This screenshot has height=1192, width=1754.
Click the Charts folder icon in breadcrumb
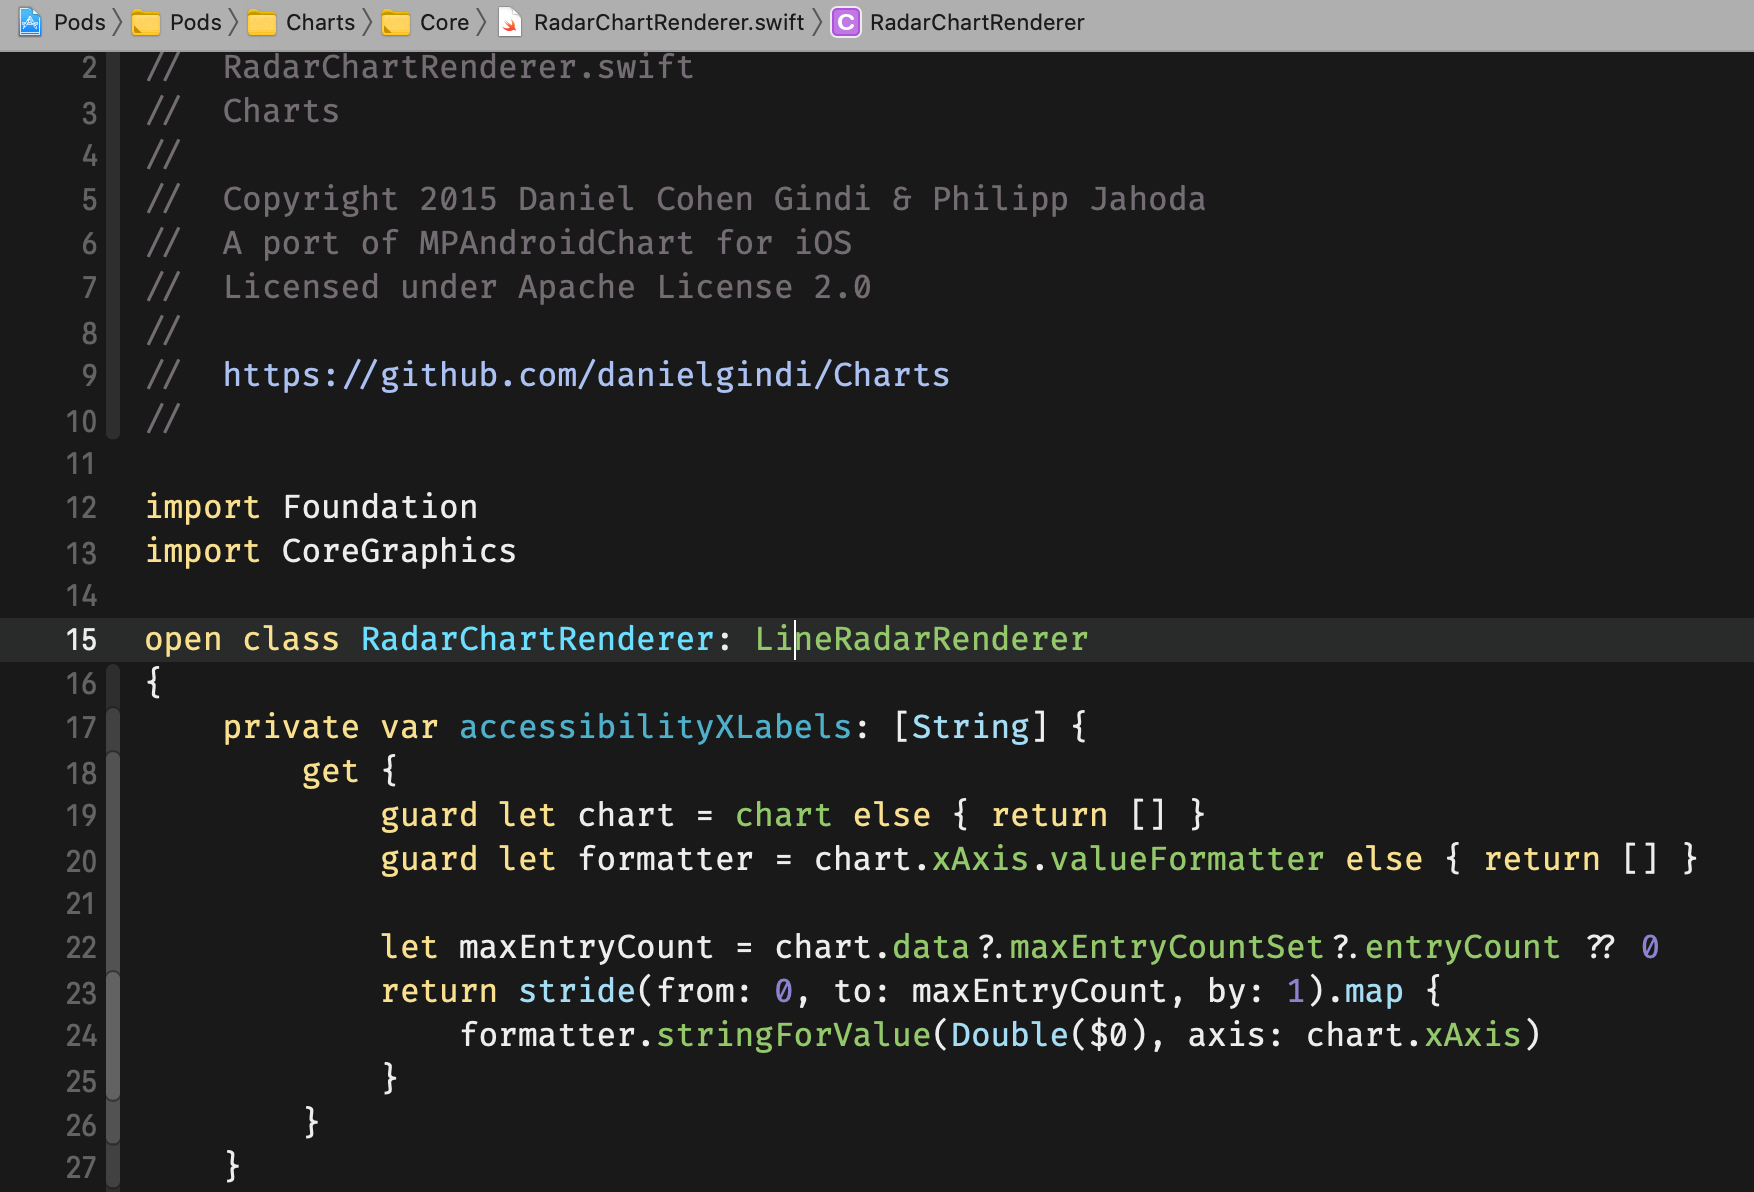tap(262, 22)
